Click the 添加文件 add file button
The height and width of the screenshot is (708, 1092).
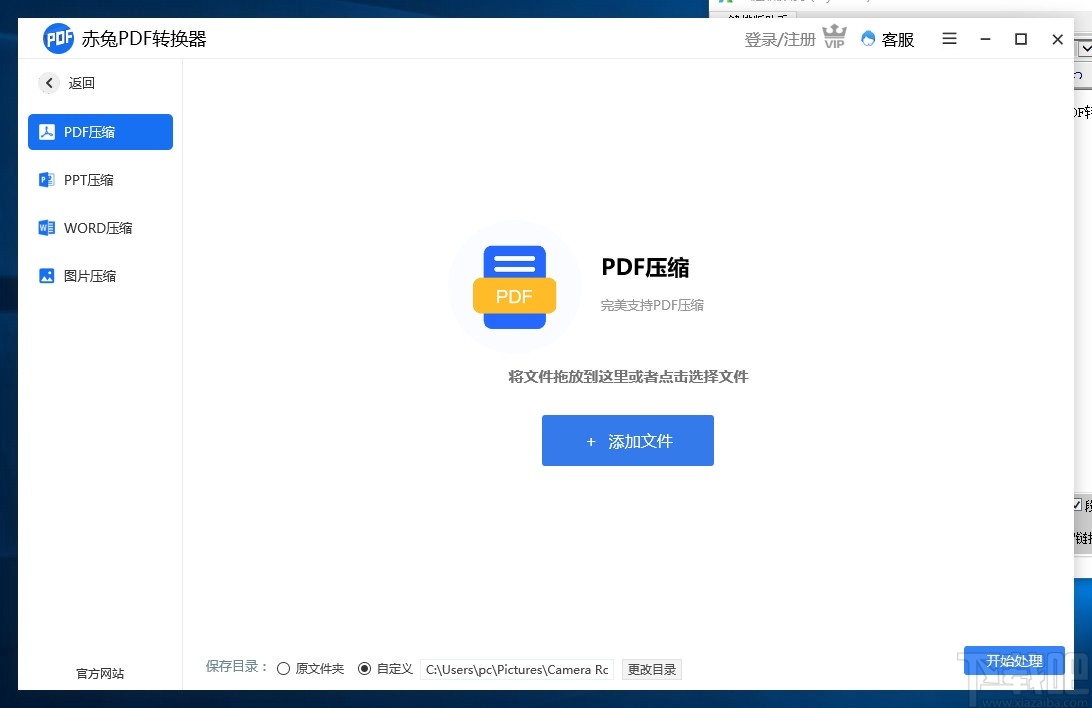[x=627, y=440]
